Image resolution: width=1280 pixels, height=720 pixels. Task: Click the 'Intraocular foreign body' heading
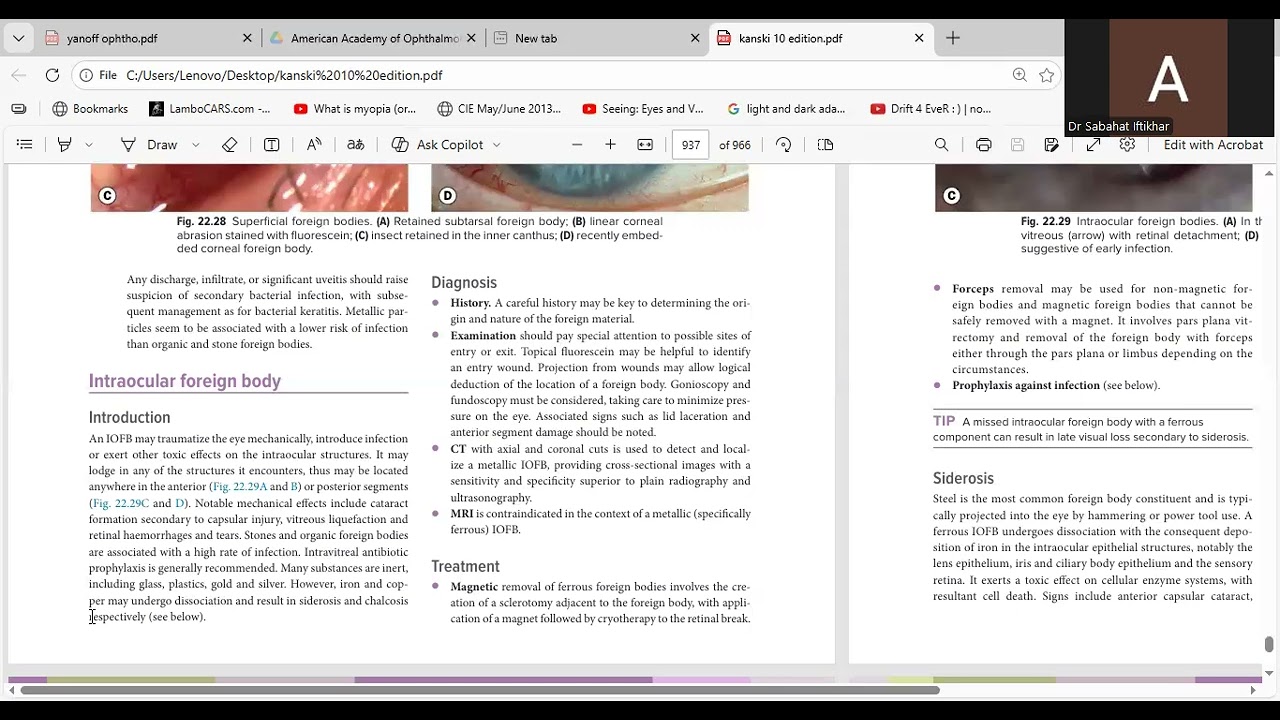pyautogui.click(x=185, y=381)
